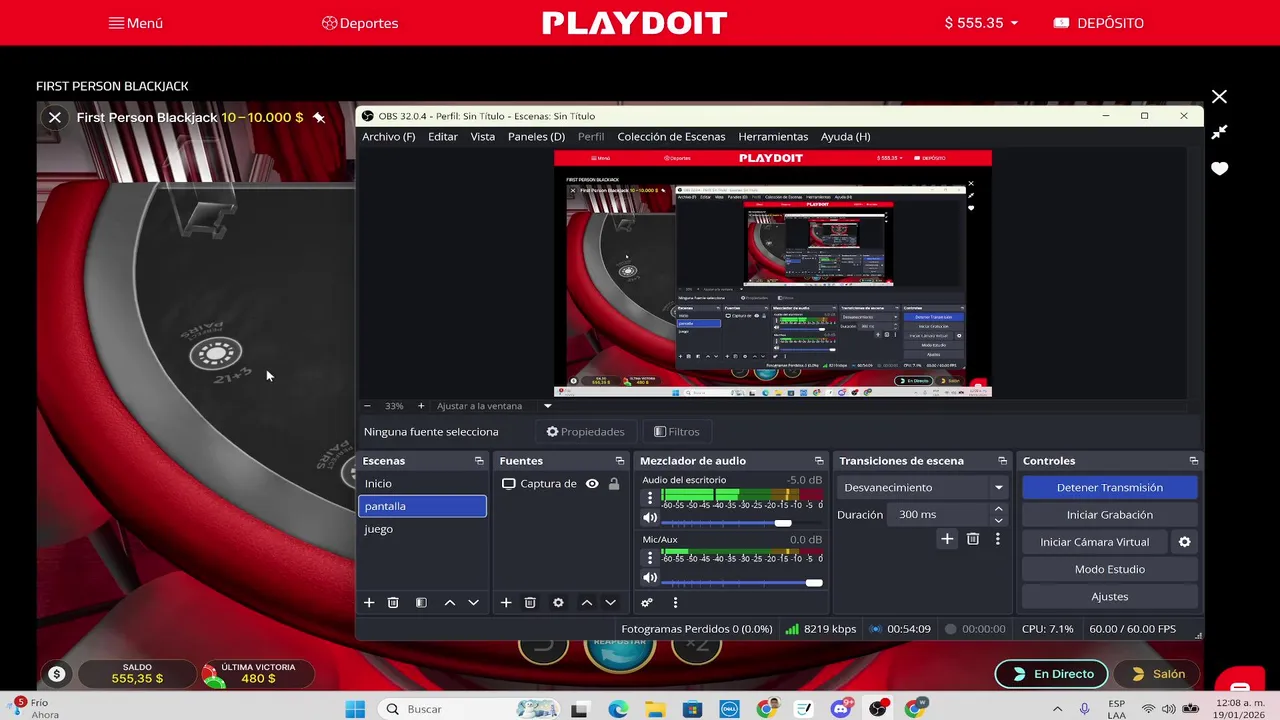Image resolution: width=1280 pixels, height=720 pixels.
Task: Open Vista menu
Action: (x=483, y=137)
